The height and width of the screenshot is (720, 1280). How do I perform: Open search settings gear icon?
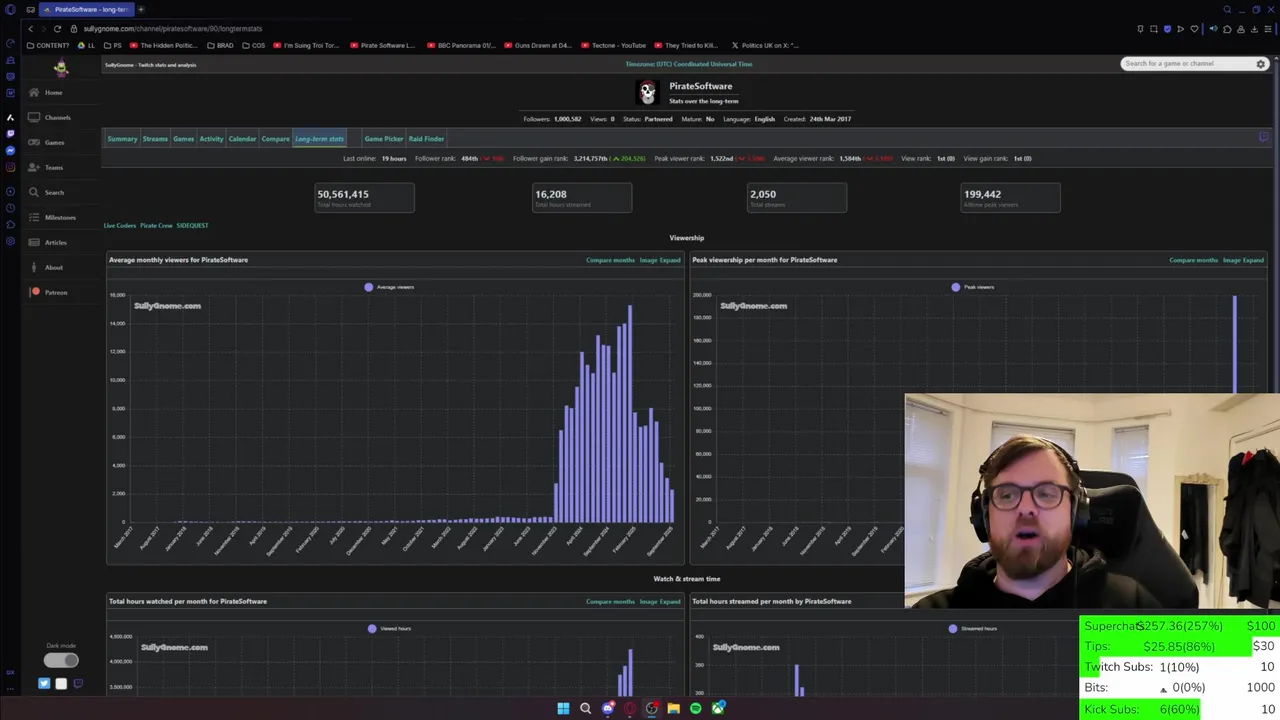(1261, 64)
